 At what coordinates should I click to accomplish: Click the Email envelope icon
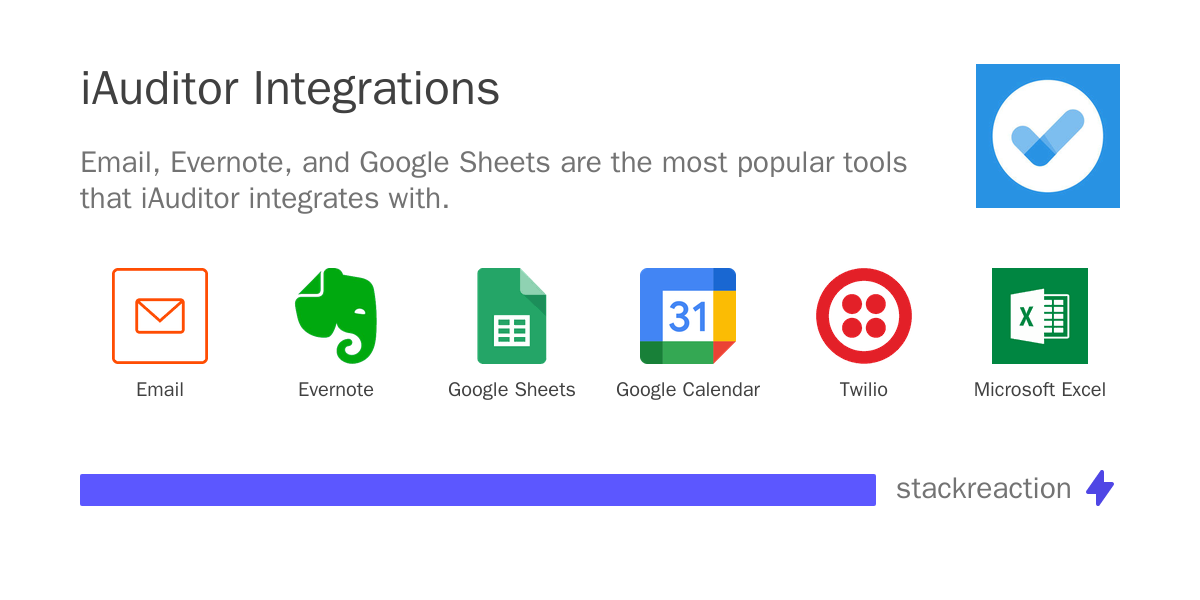160,316
